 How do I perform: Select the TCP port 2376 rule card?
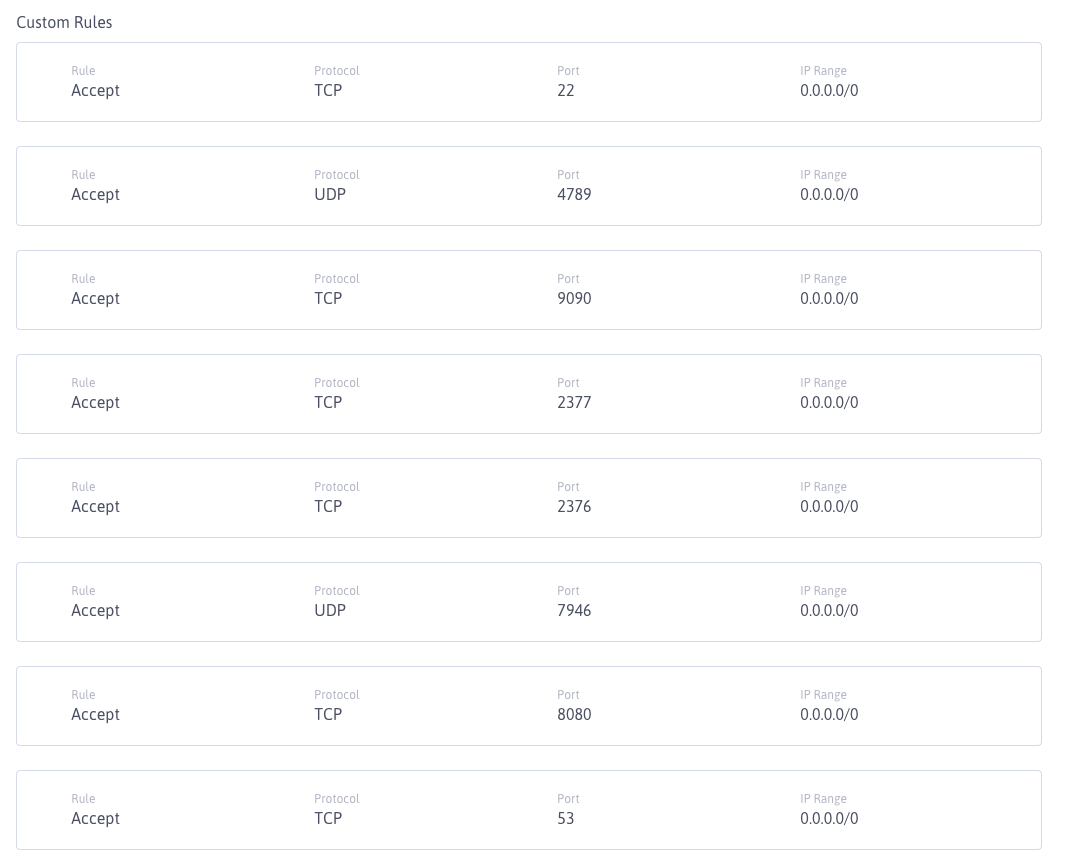coord(528,498)
